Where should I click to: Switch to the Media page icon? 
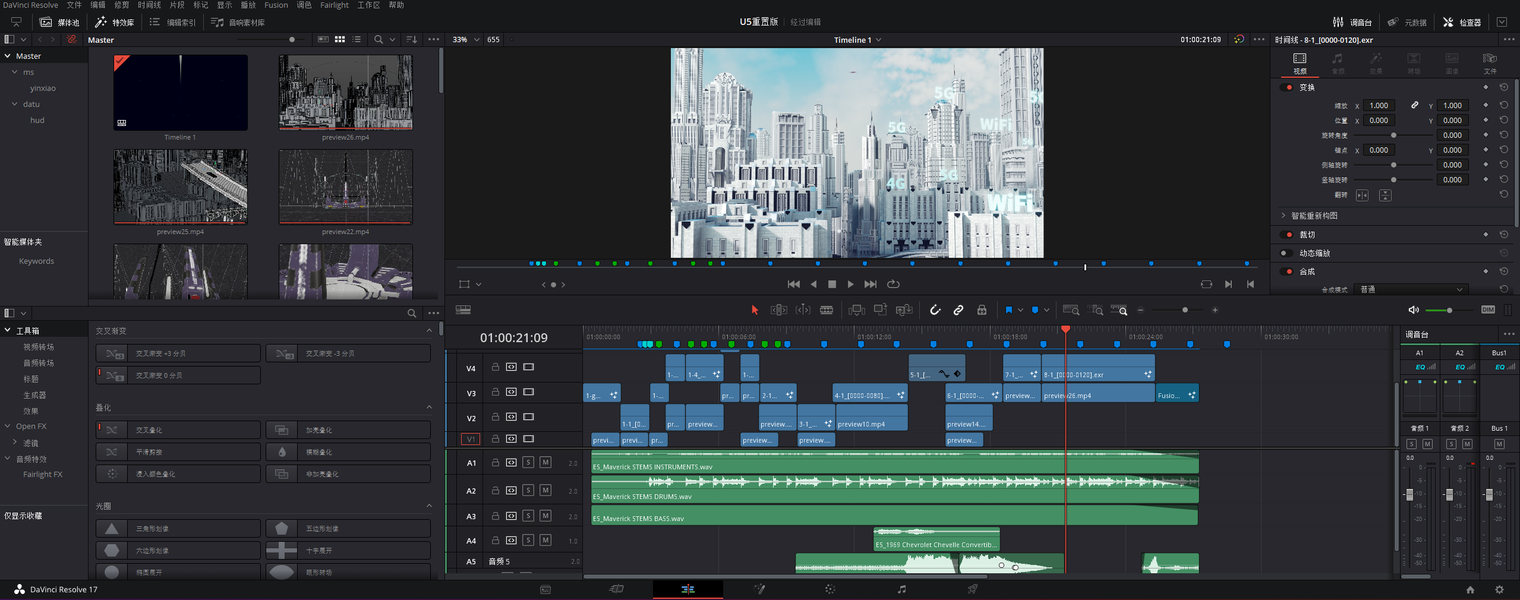545,590
